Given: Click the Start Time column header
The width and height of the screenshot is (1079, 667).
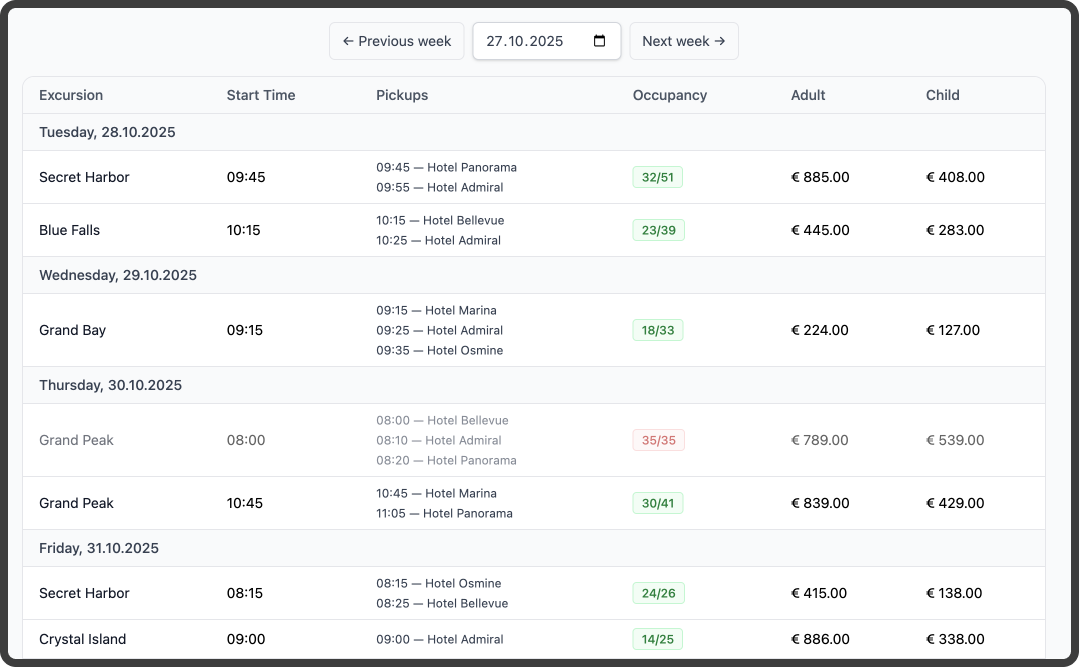Looking at the screenshot, I should (261, 95).
